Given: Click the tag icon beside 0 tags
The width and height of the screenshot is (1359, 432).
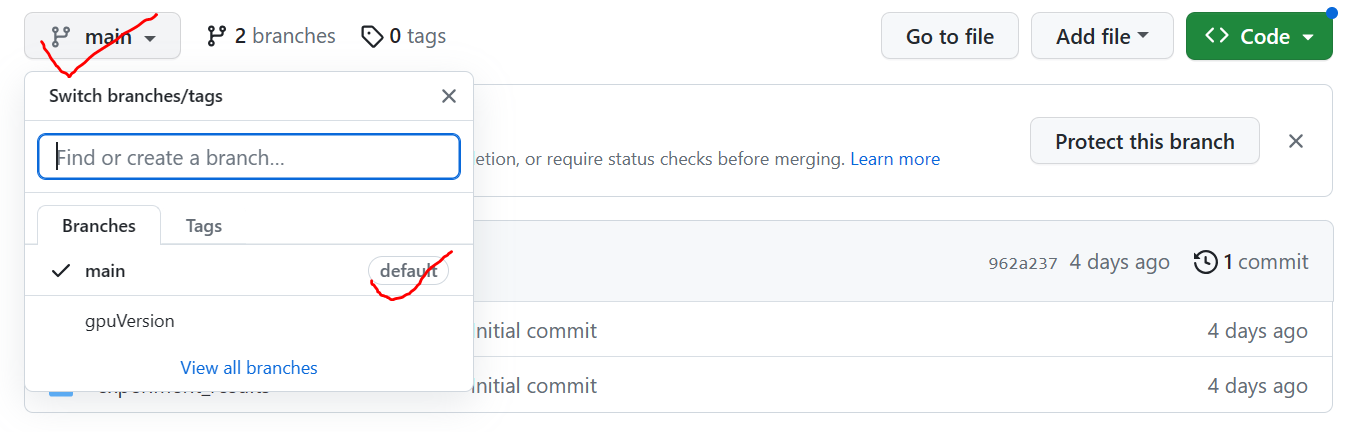Looking at the screenshot, I should [372, 37].
